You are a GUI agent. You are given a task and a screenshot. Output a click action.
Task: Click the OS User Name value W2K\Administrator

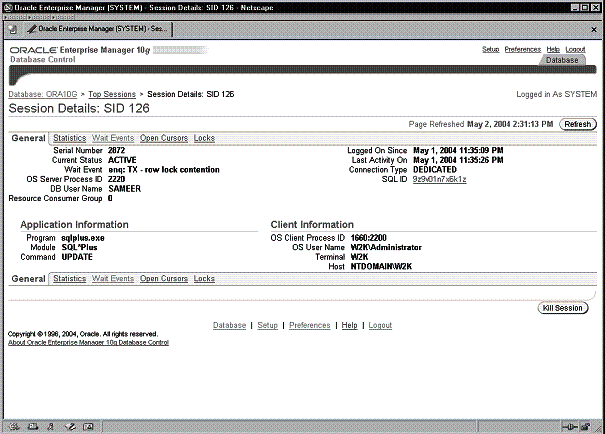pyautogui.click(x=386, y=247)
